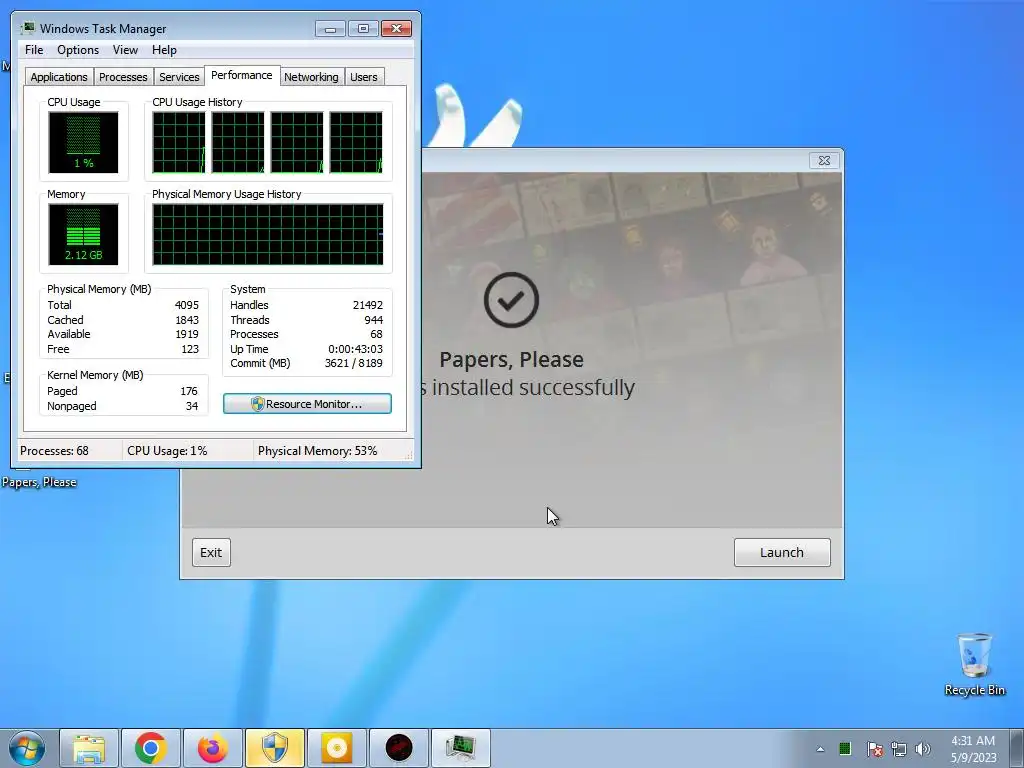Click the Papers, Please heading in installer
The image size is (1024, 768).
[x=511, y=360]
